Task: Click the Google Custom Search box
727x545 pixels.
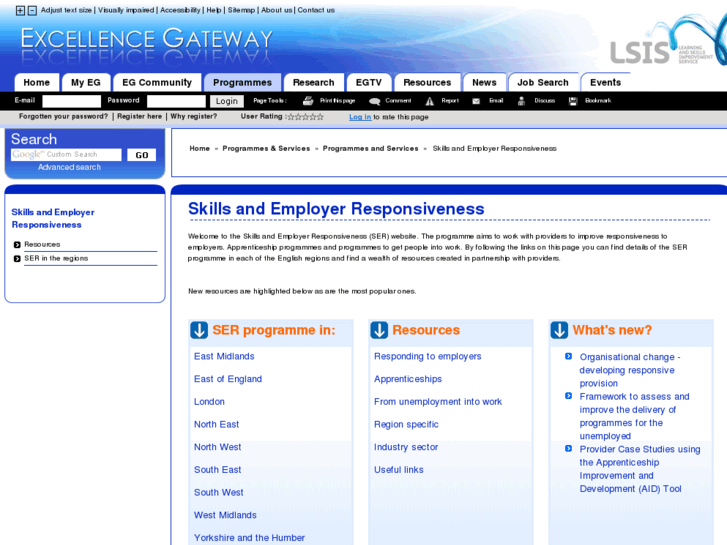Action: click(x=66, y=154)
